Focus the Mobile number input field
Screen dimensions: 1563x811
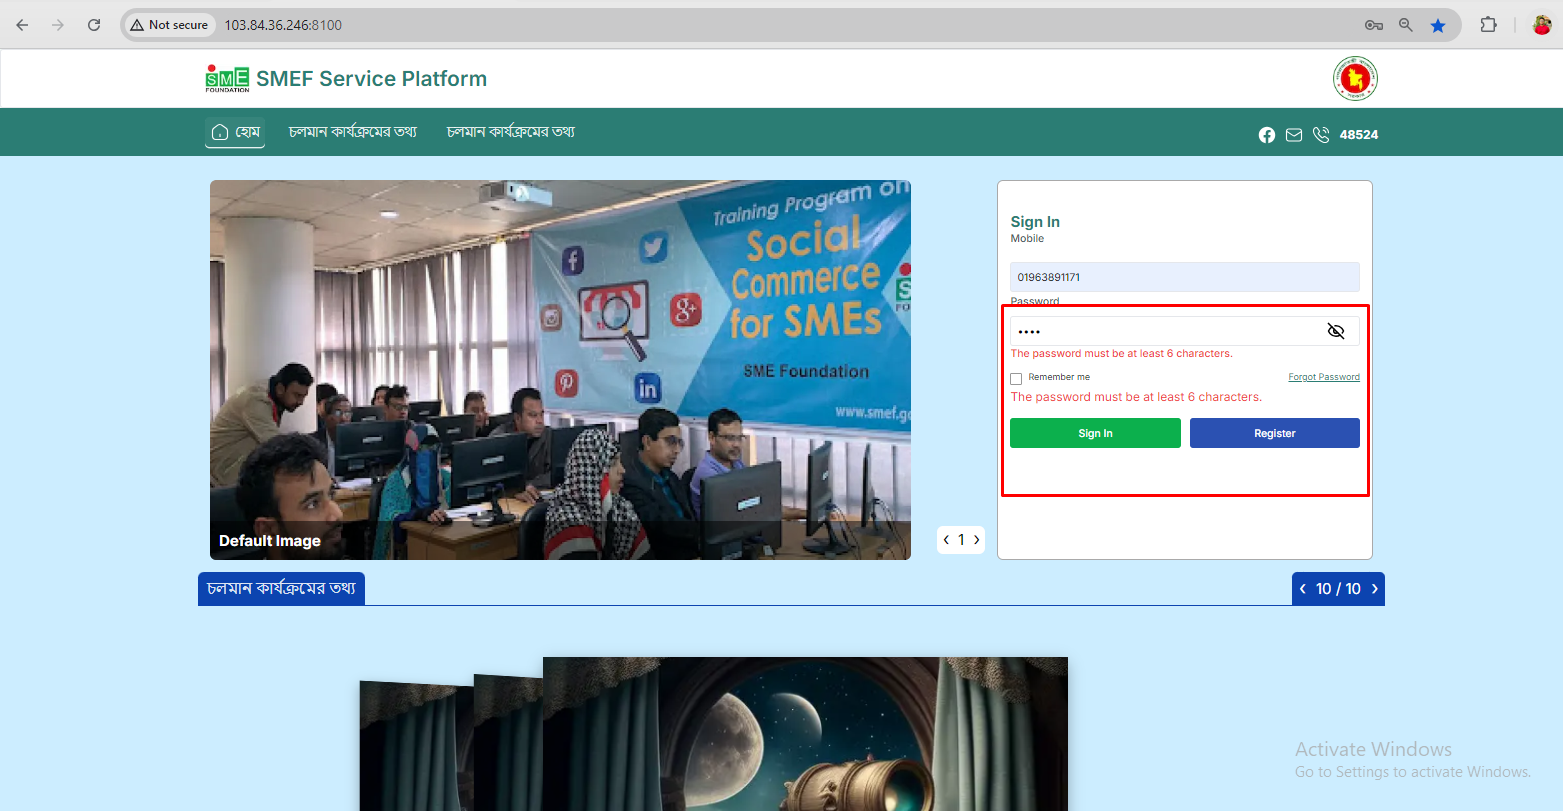point(1185,277)
